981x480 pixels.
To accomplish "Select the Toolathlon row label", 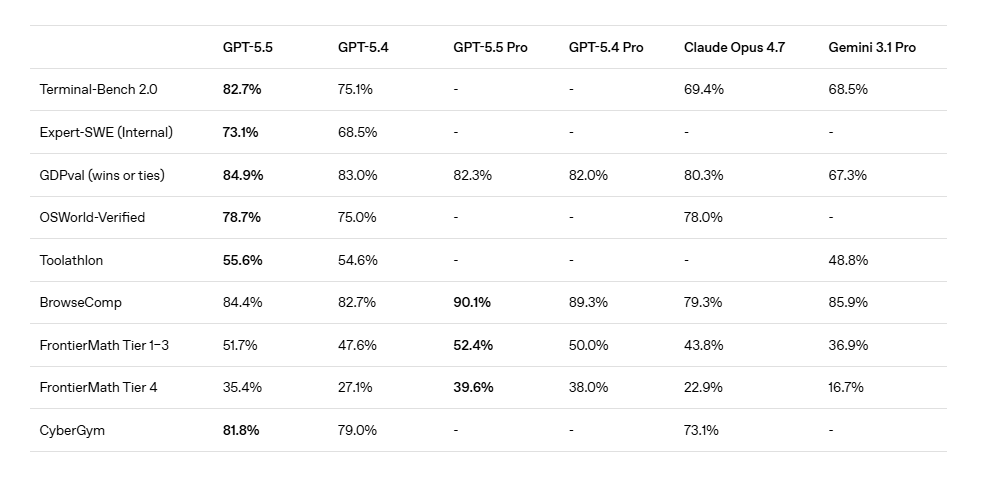I will pos(71,260).
